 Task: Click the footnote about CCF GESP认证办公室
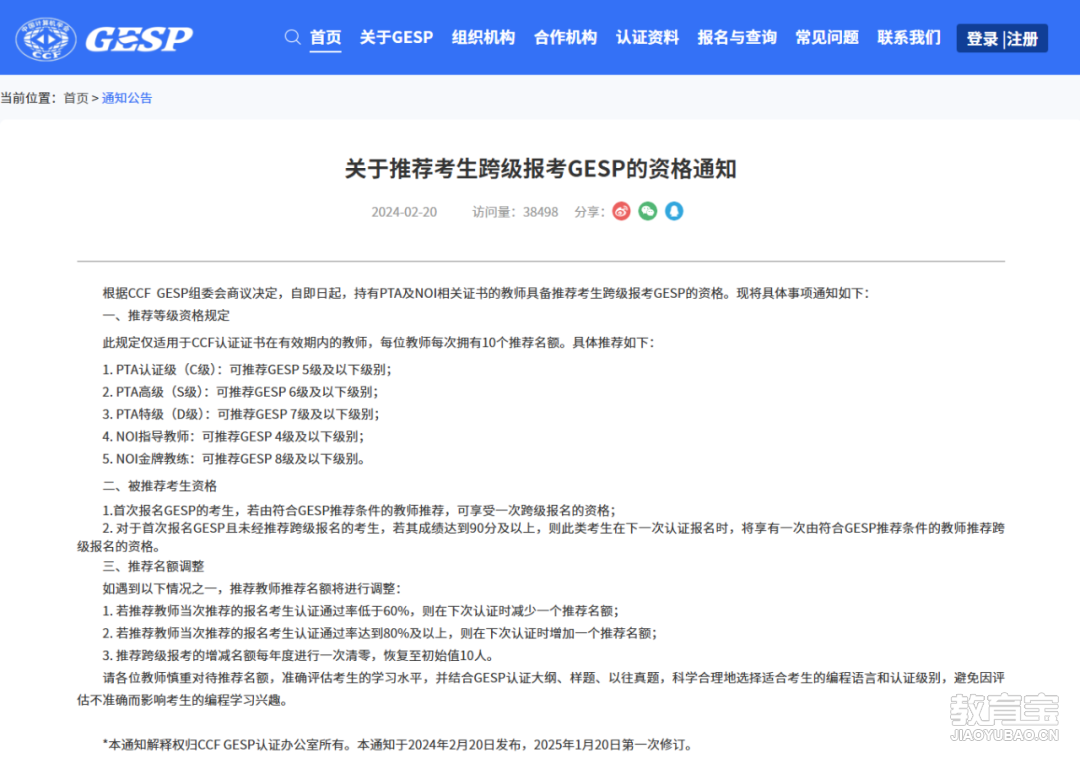[x=397, y=745]
